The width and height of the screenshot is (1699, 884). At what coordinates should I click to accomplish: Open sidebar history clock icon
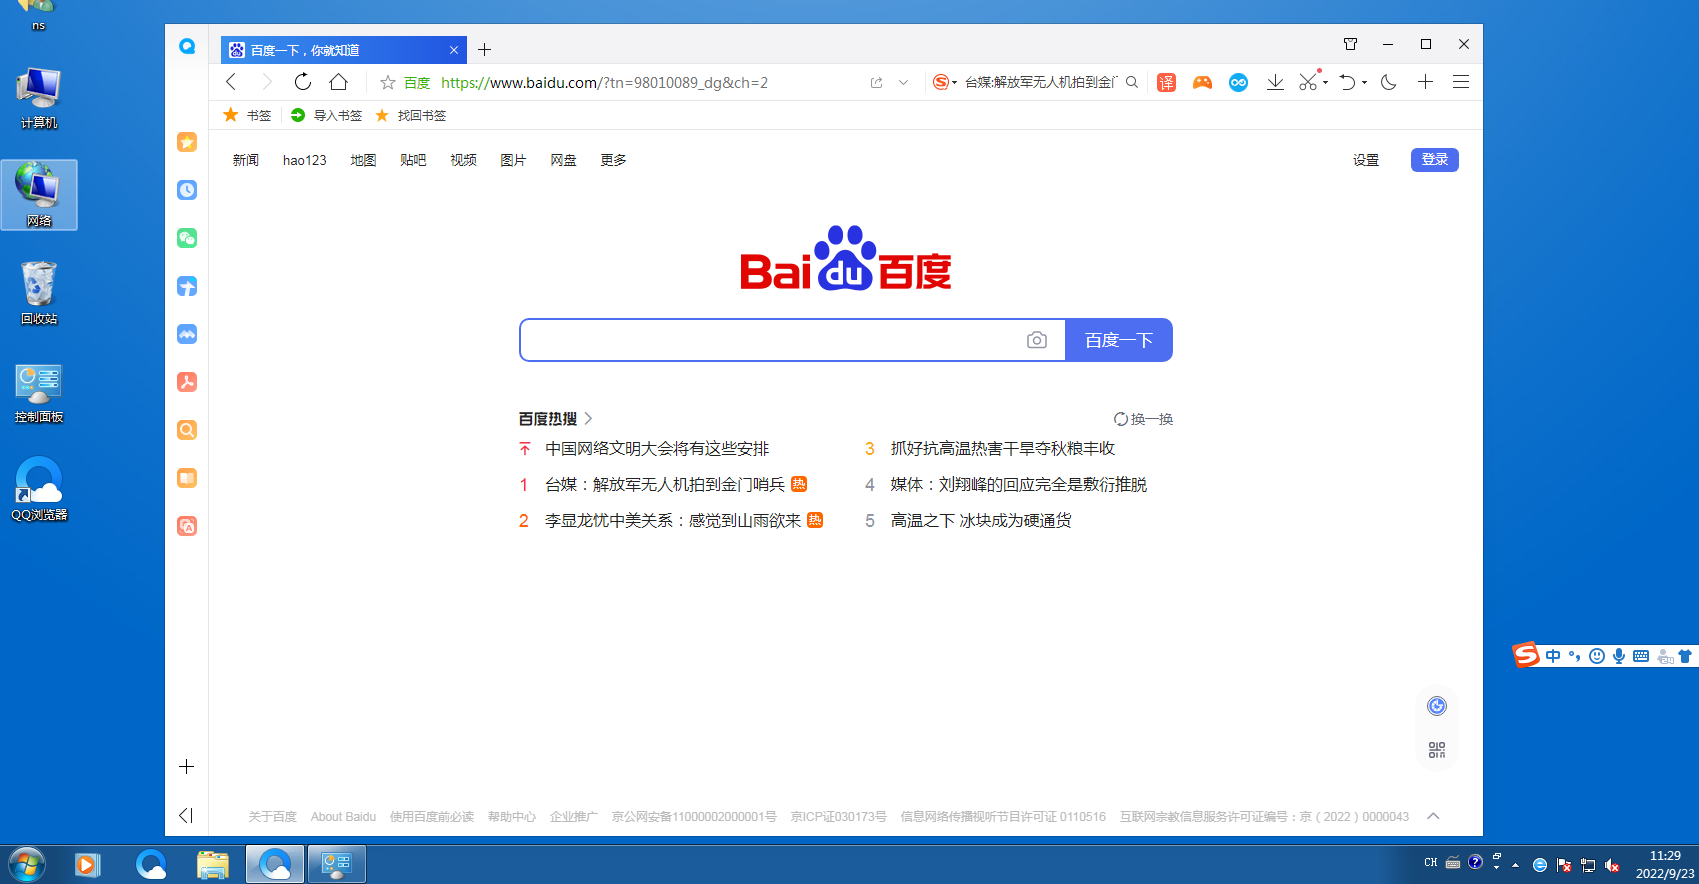(x=187, y=190)
